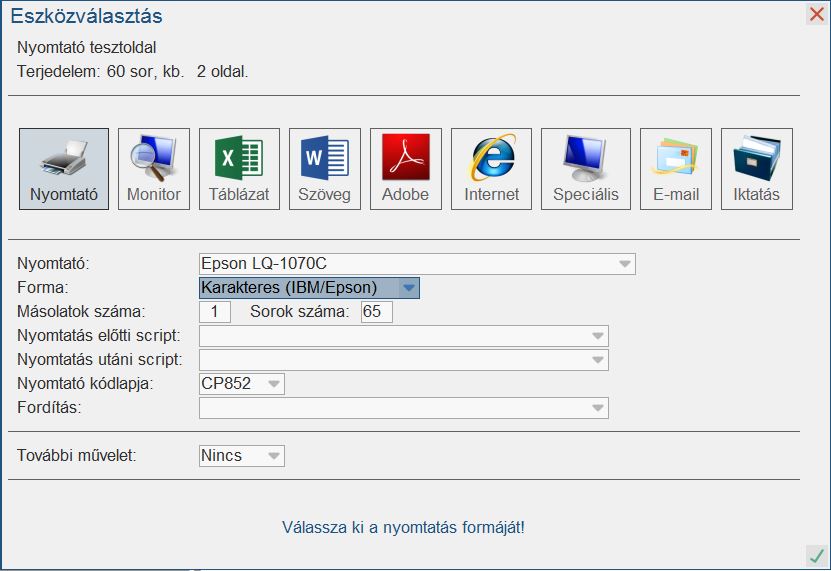Screen dimensions: 831x571
Task: Click the Eszközválasztás window title
Action: [86, 16]
